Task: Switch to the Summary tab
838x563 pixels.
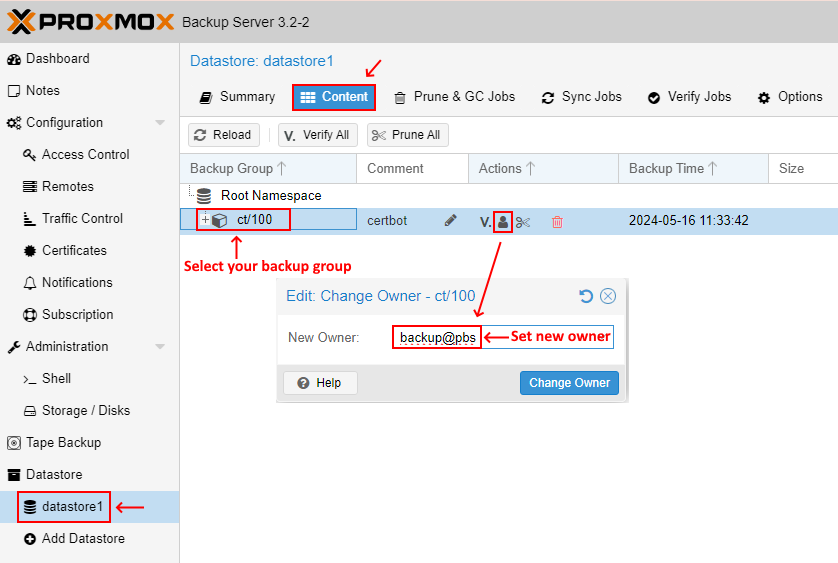Action: click(x=237, y=97)
